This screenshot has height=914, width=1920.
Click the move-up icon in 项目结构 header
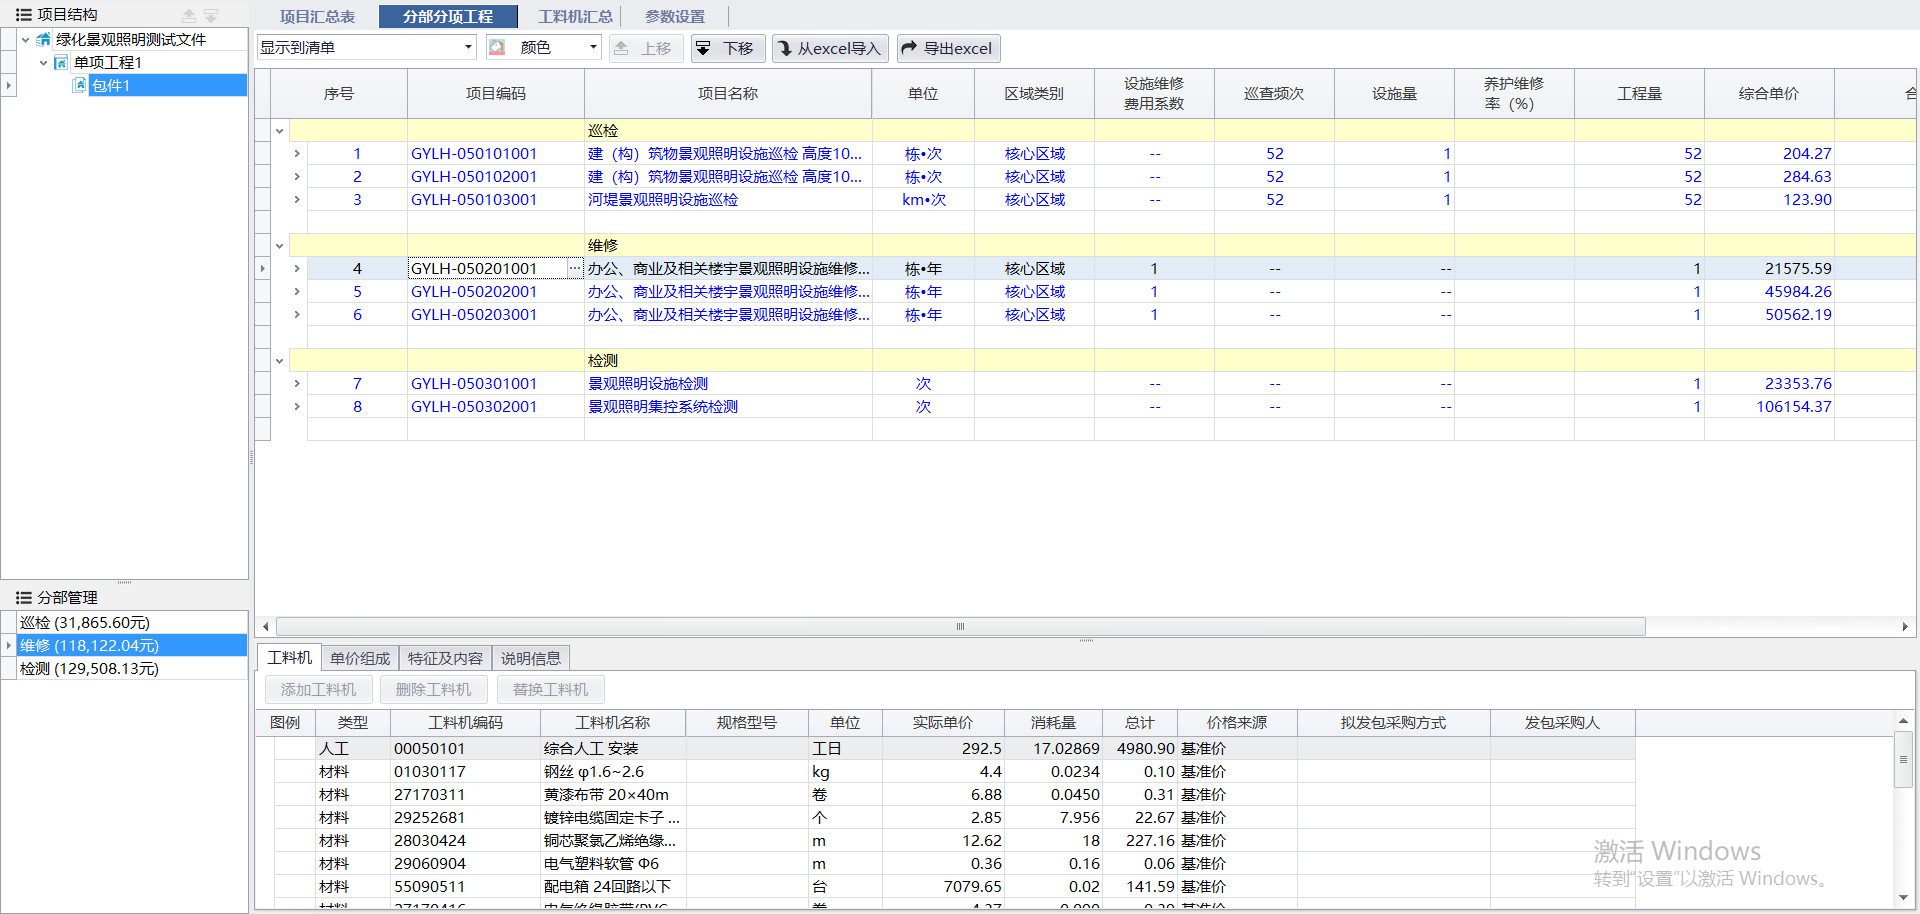pyautogui.click(x=189, y=15)
